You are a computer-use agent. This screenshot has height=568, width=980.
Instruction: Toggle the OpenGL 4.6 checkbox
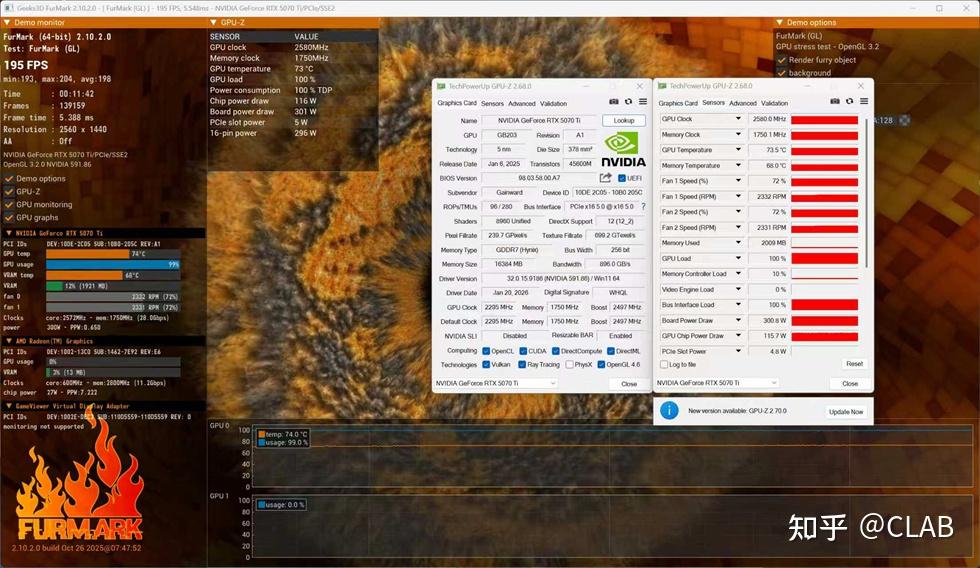coord(601,364)
